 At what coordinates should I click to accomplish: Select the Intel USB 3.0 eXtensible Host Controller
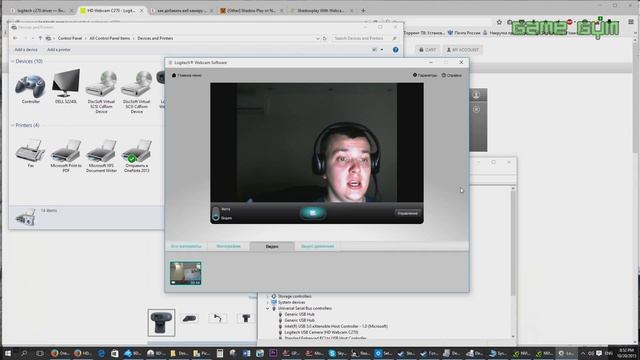332,326
